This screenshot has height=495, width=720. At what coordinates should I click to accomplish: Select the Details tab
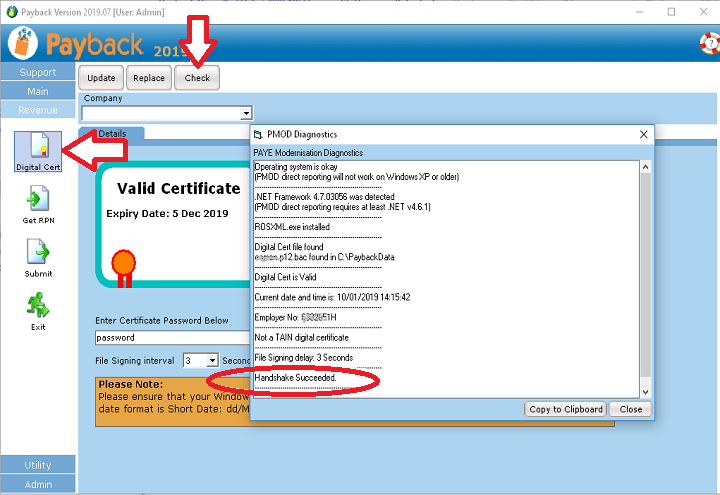point(118,133)
